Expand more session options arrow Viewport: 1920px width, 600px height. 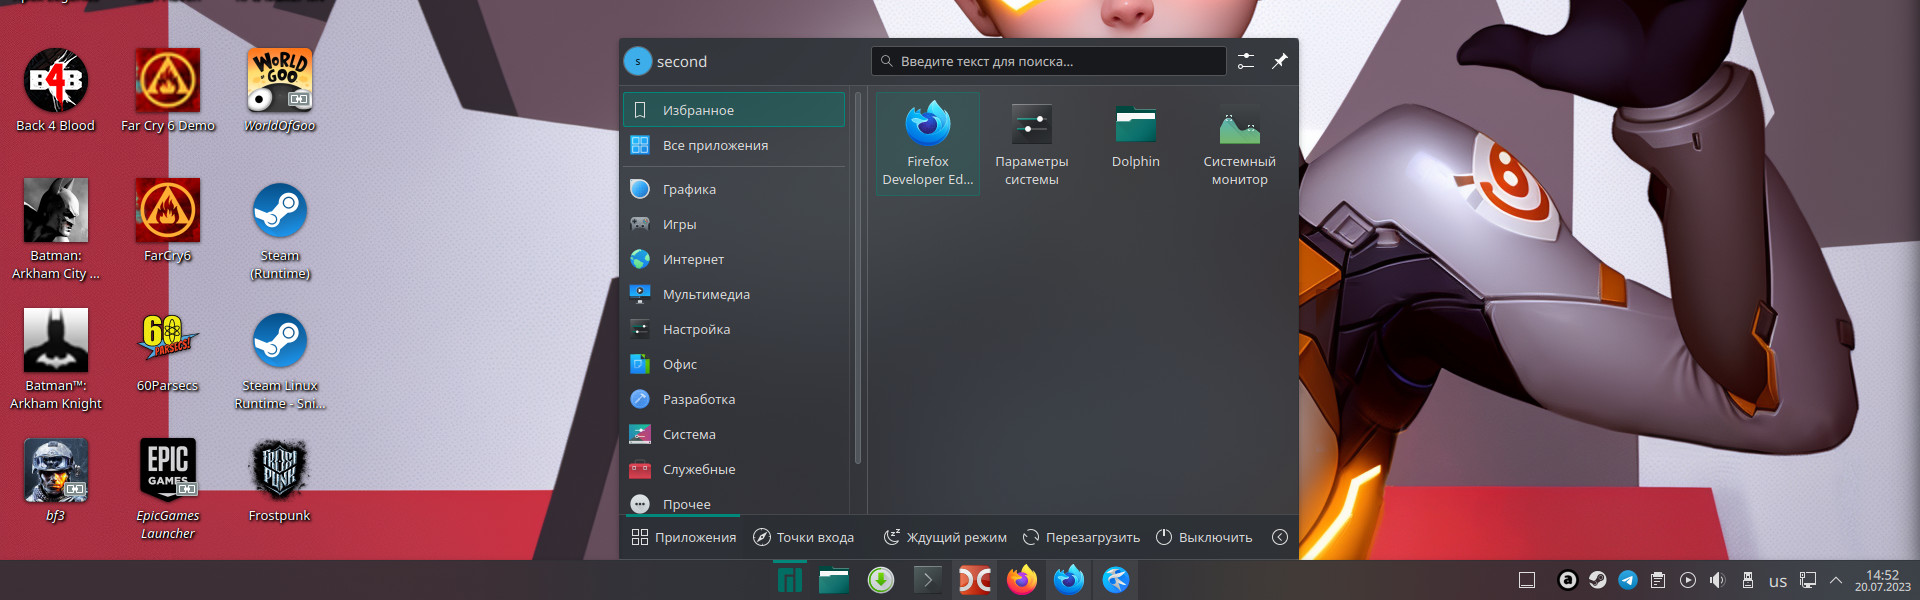click(x=1279, y=537)
